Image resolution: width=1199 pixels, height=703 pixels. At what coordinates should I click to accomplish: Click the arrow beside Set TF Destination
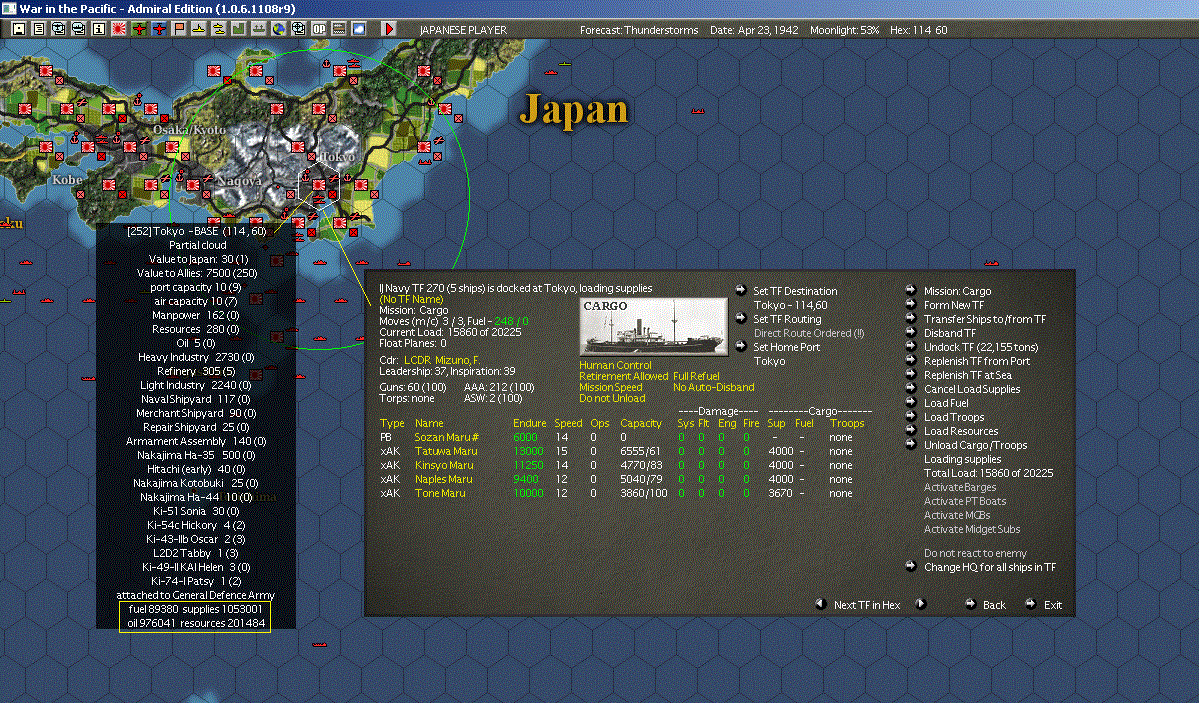(x=740, y=290)
